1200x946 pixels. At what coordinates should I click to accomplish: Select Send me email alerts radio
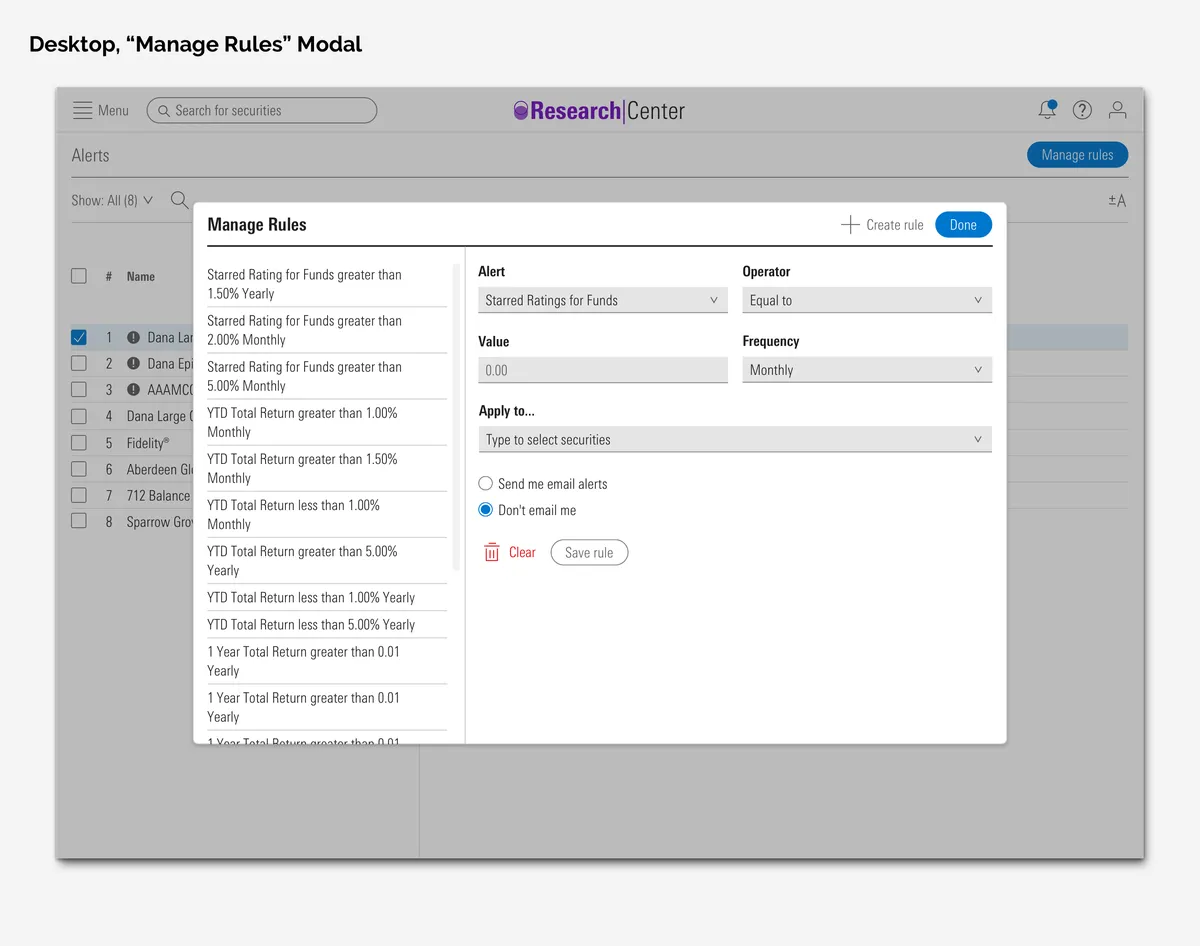pyautogui.click(x=486, y=484)
